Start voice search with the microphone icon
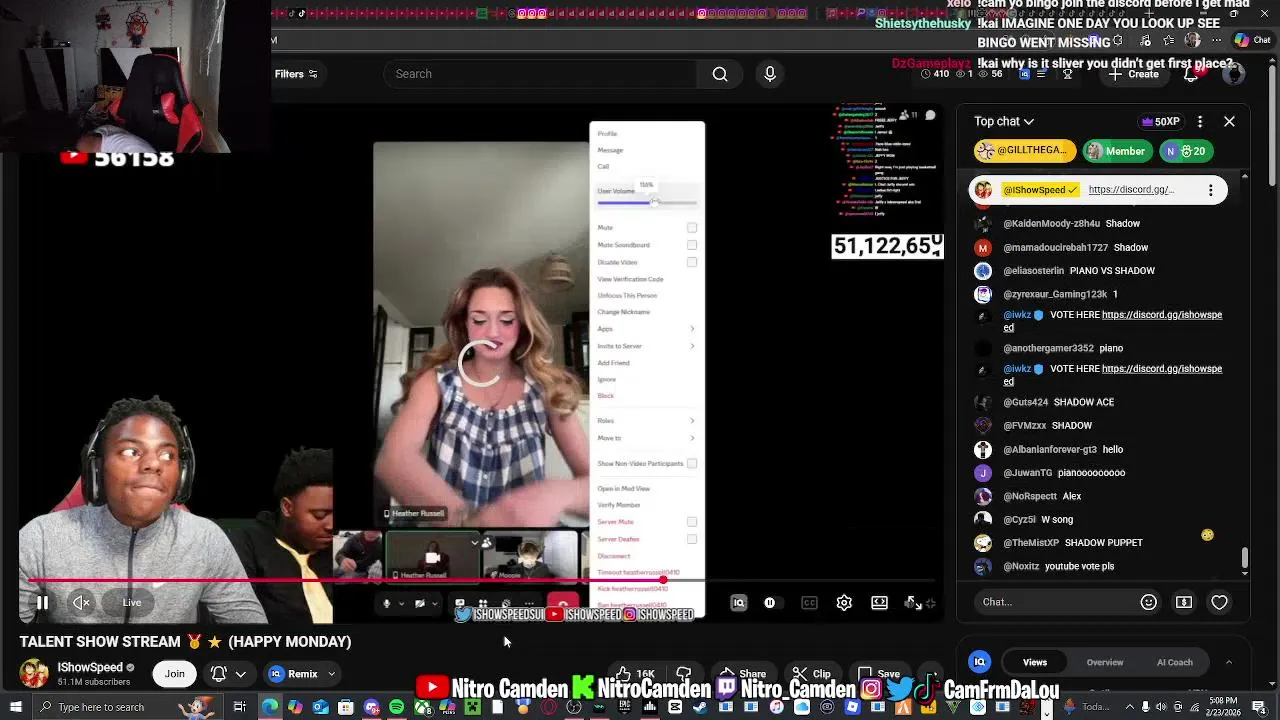 [769, 74]
